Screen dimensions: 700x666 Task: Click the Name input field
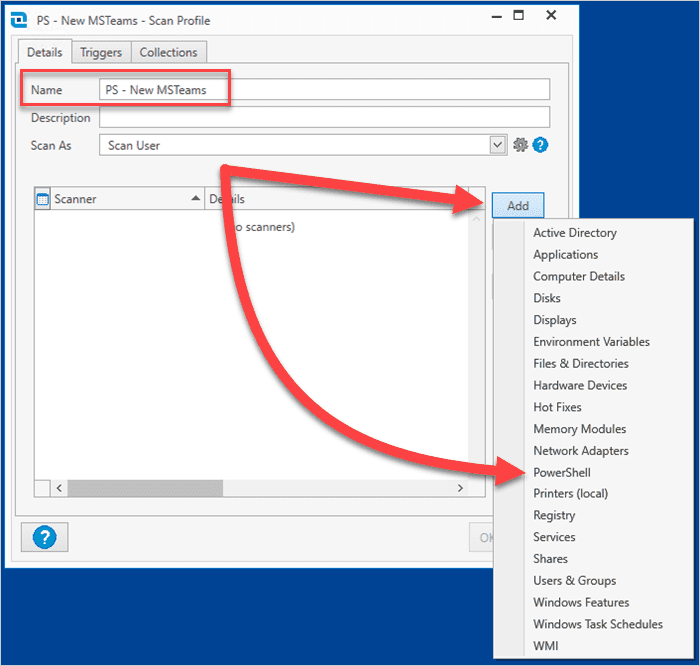[325, 90]
